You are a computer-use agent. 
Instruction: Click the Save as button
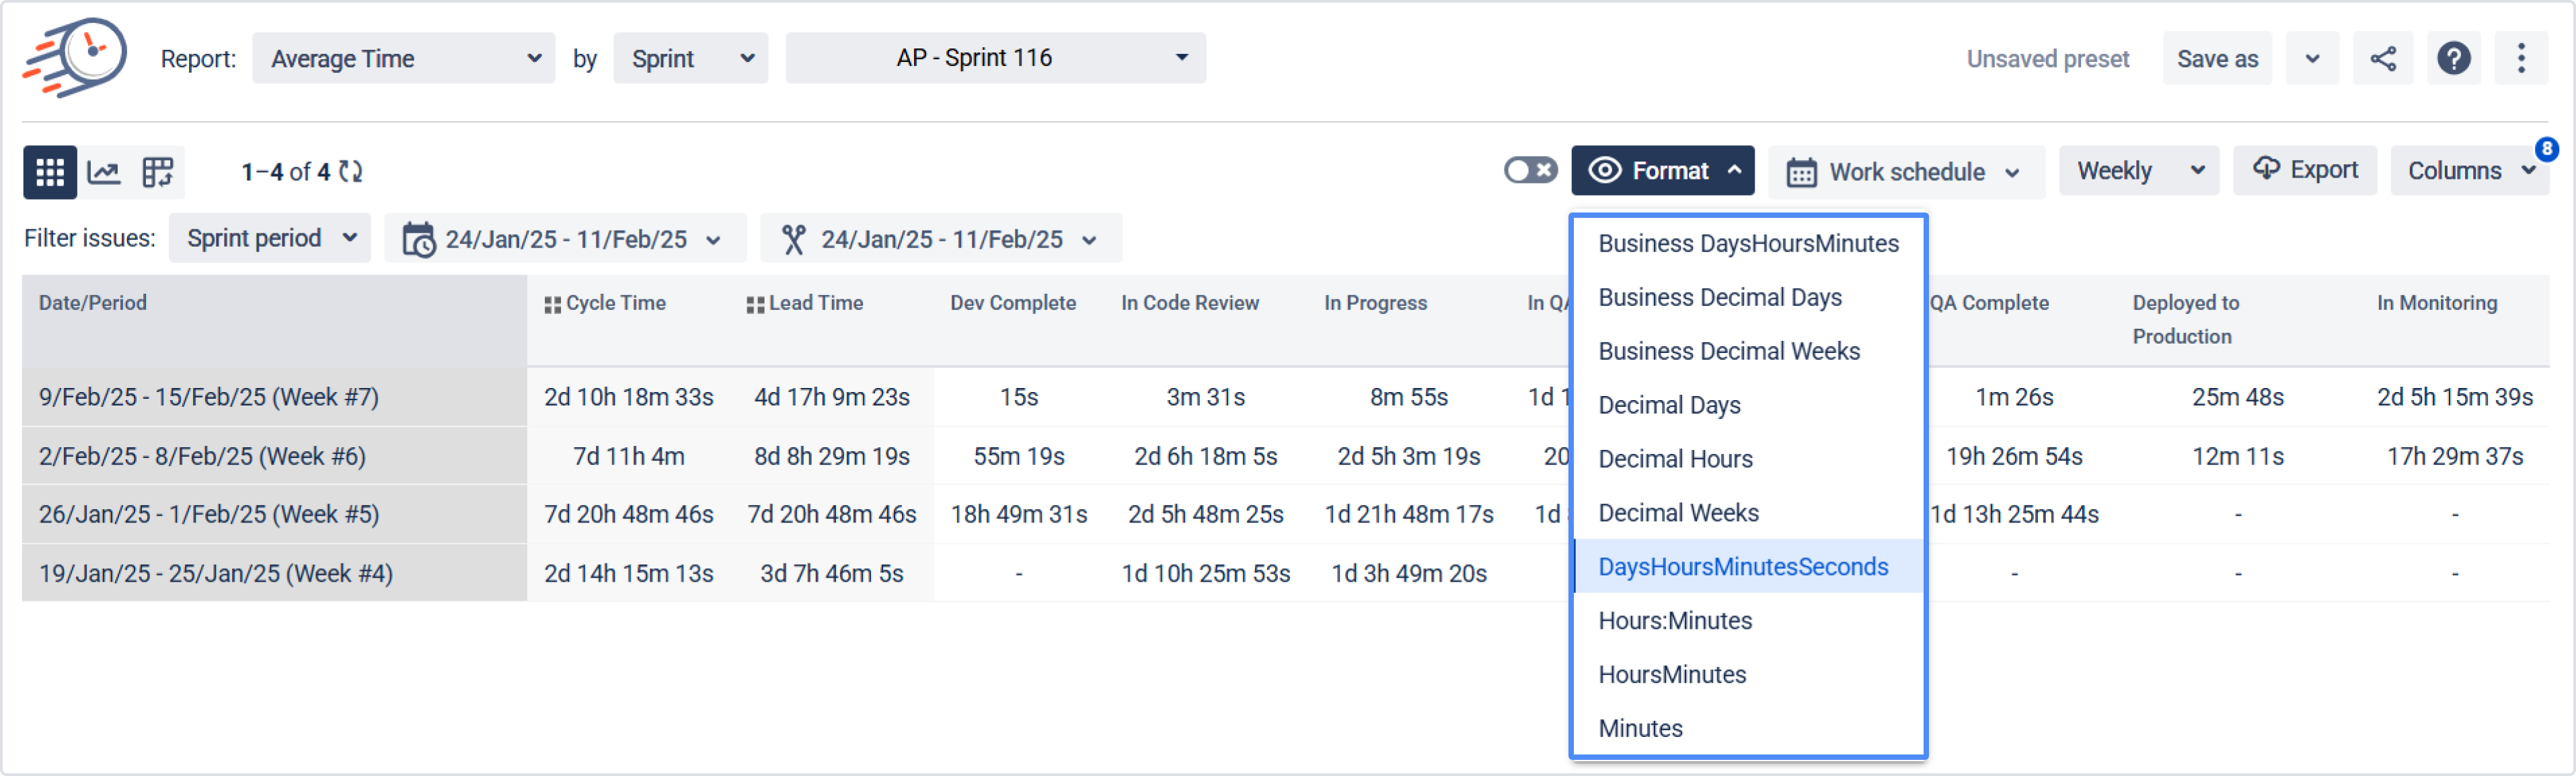[2217, 59]
